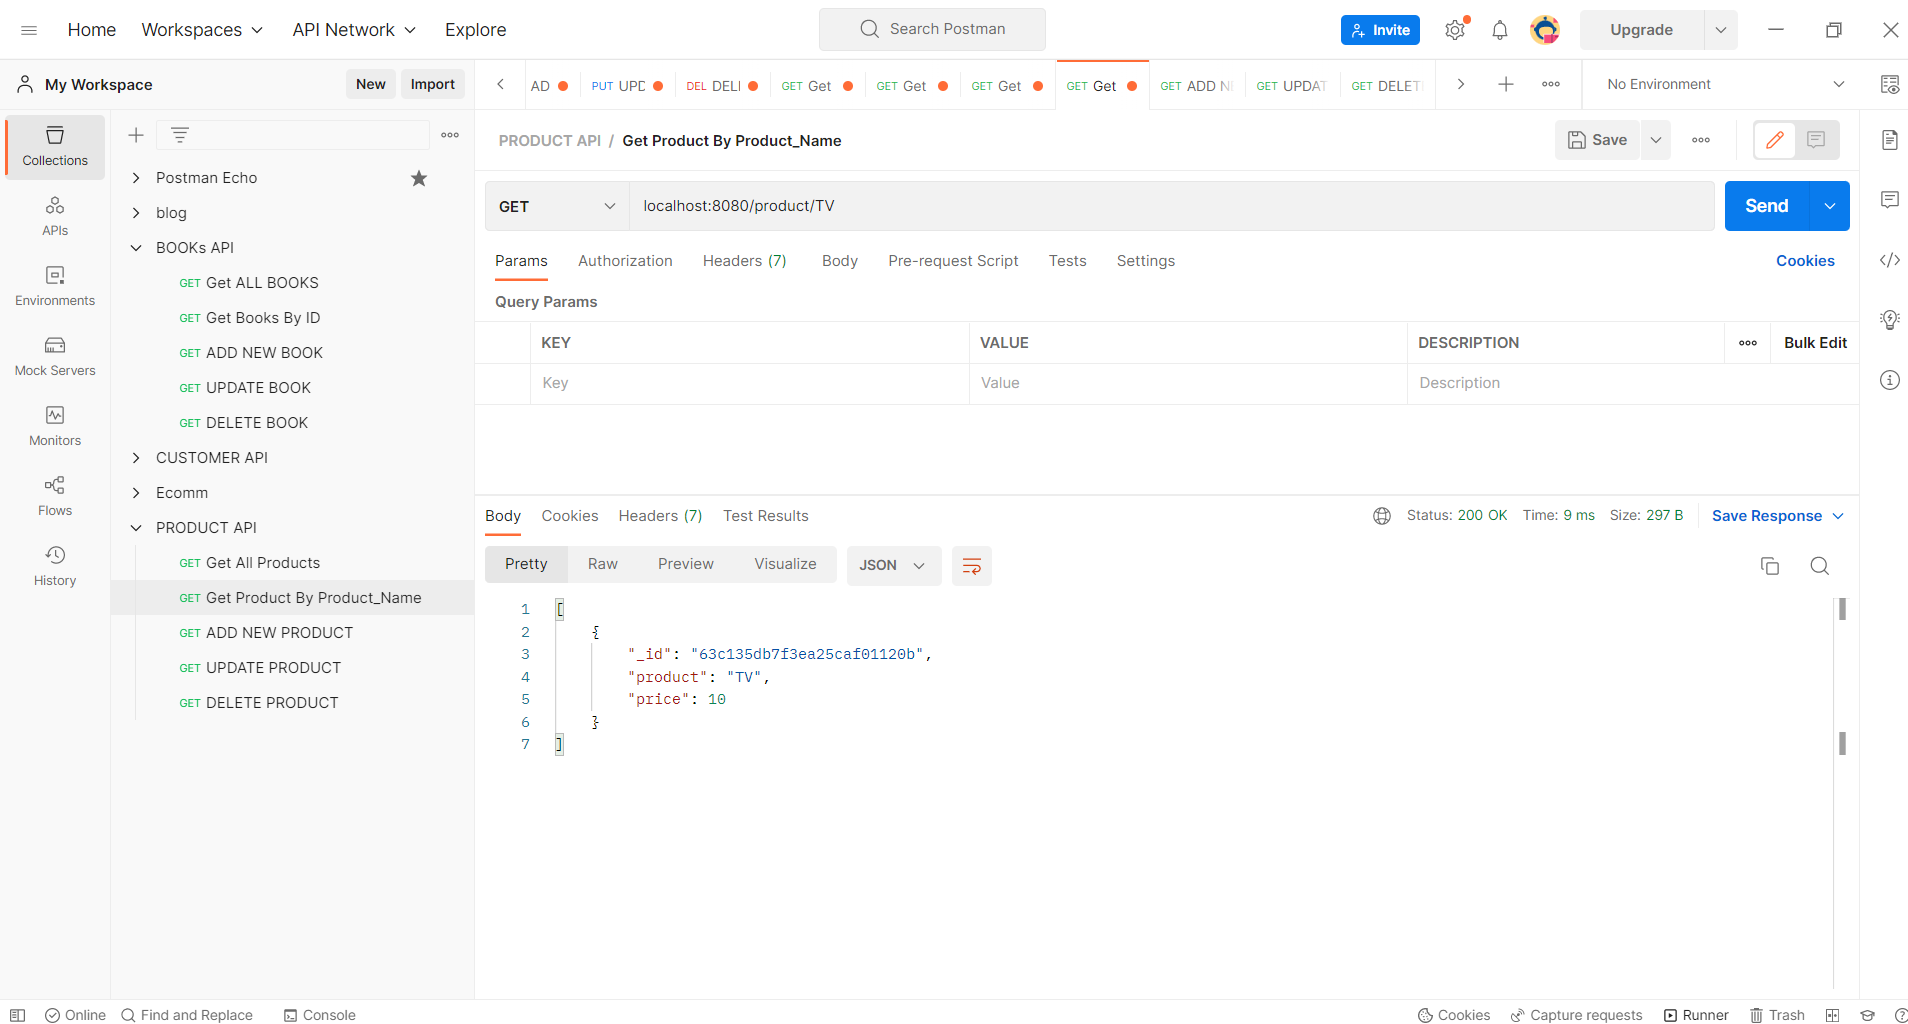Toggle edit mode with pencil icon
1908x1024 pixels.
1776,140
